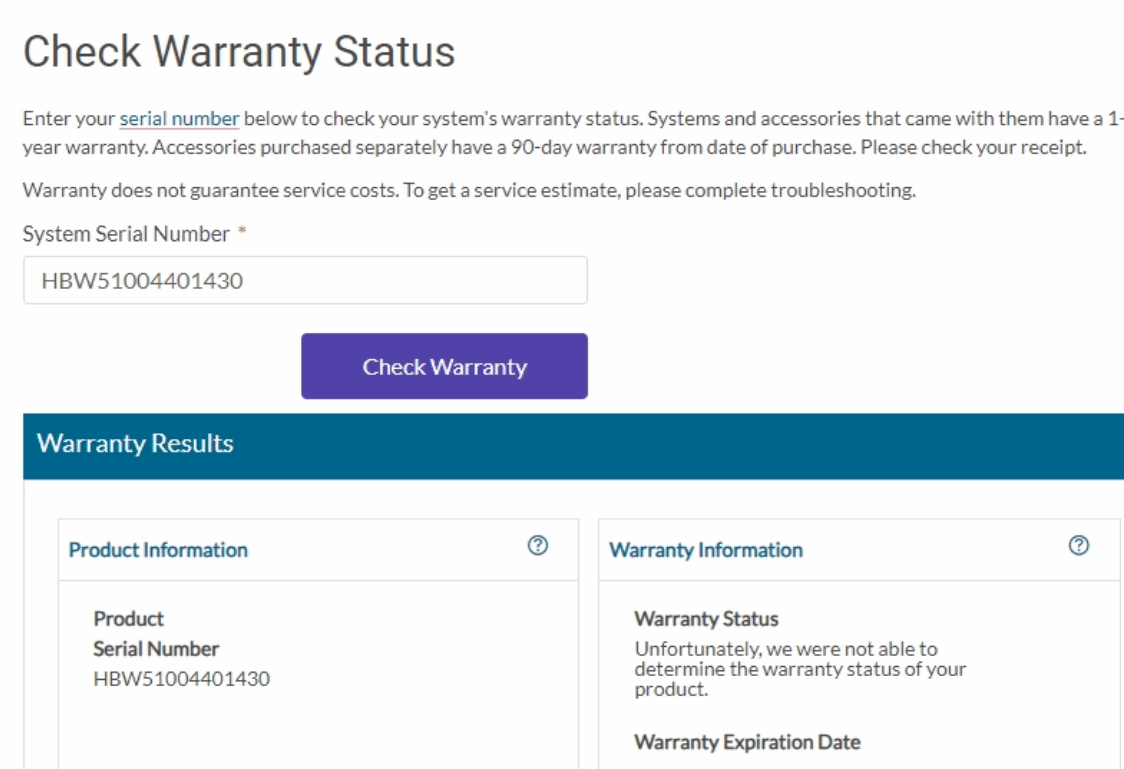This screenshot has height=769, width=1124.
Task: Click the help icon in Product Information
Action: pyautogui.click(x=538, y=545)
